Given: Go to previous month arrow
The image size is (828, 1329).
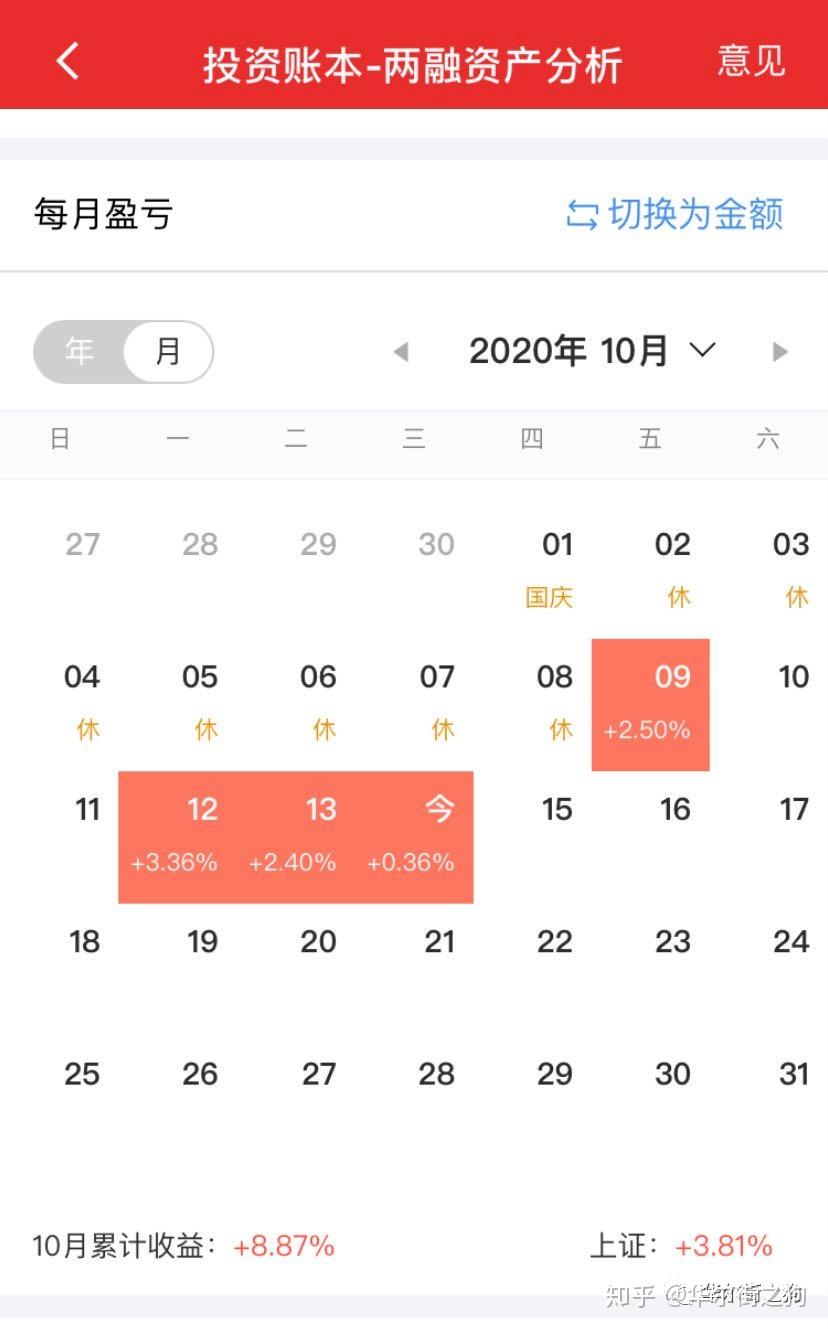Looking at the screenshot, I should coord(401,352).
